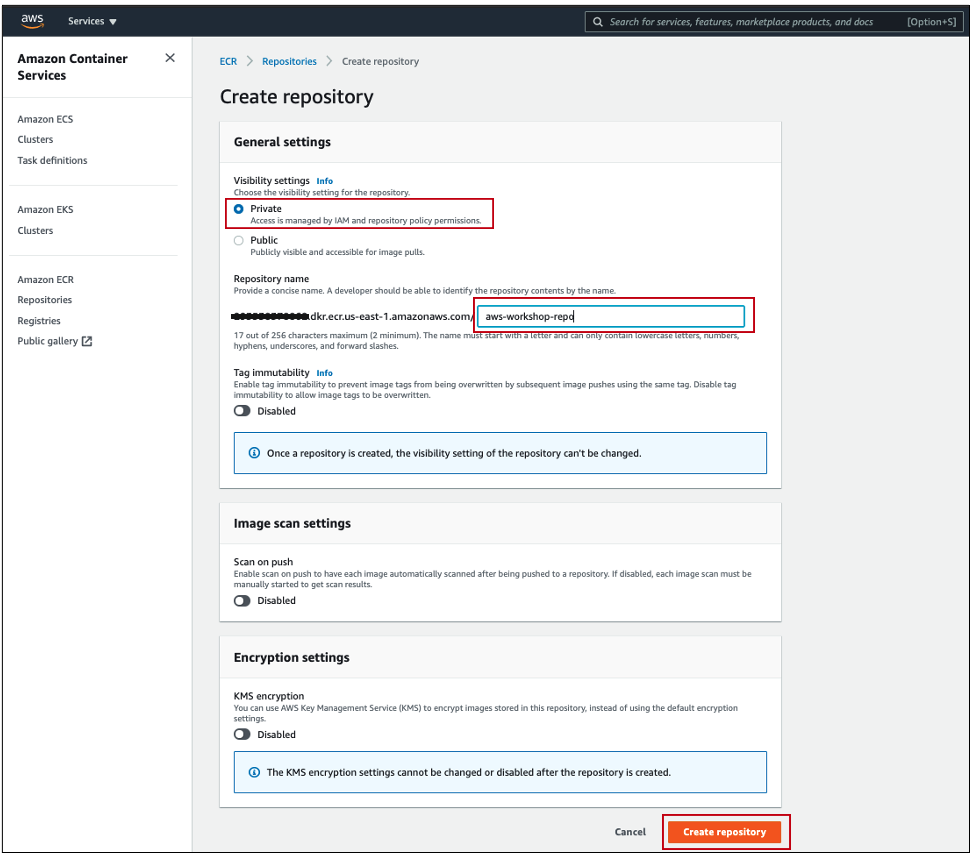Open Task definitions in sidebar
This screenshot has height=858, width=973.
tap(52, 160)
